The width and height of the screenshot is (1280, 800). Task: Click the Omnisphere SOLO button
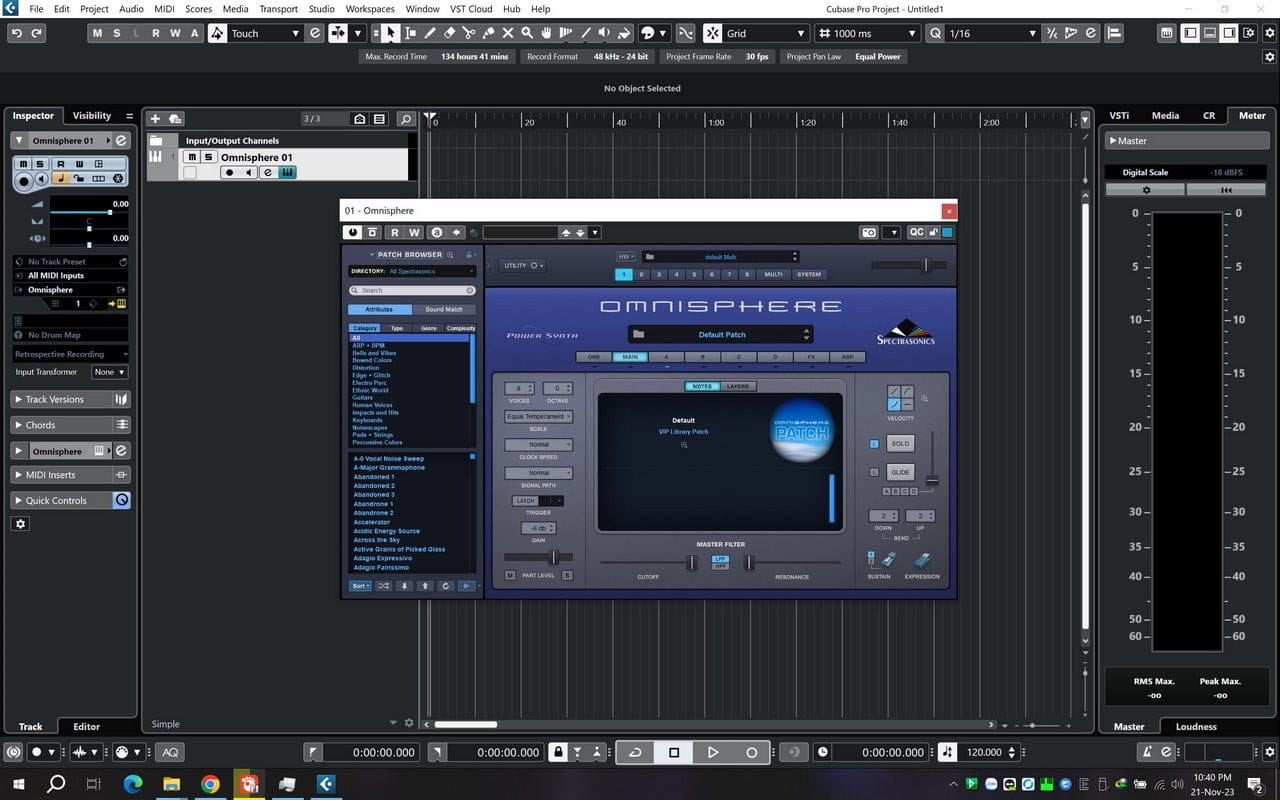pos(900,443)
